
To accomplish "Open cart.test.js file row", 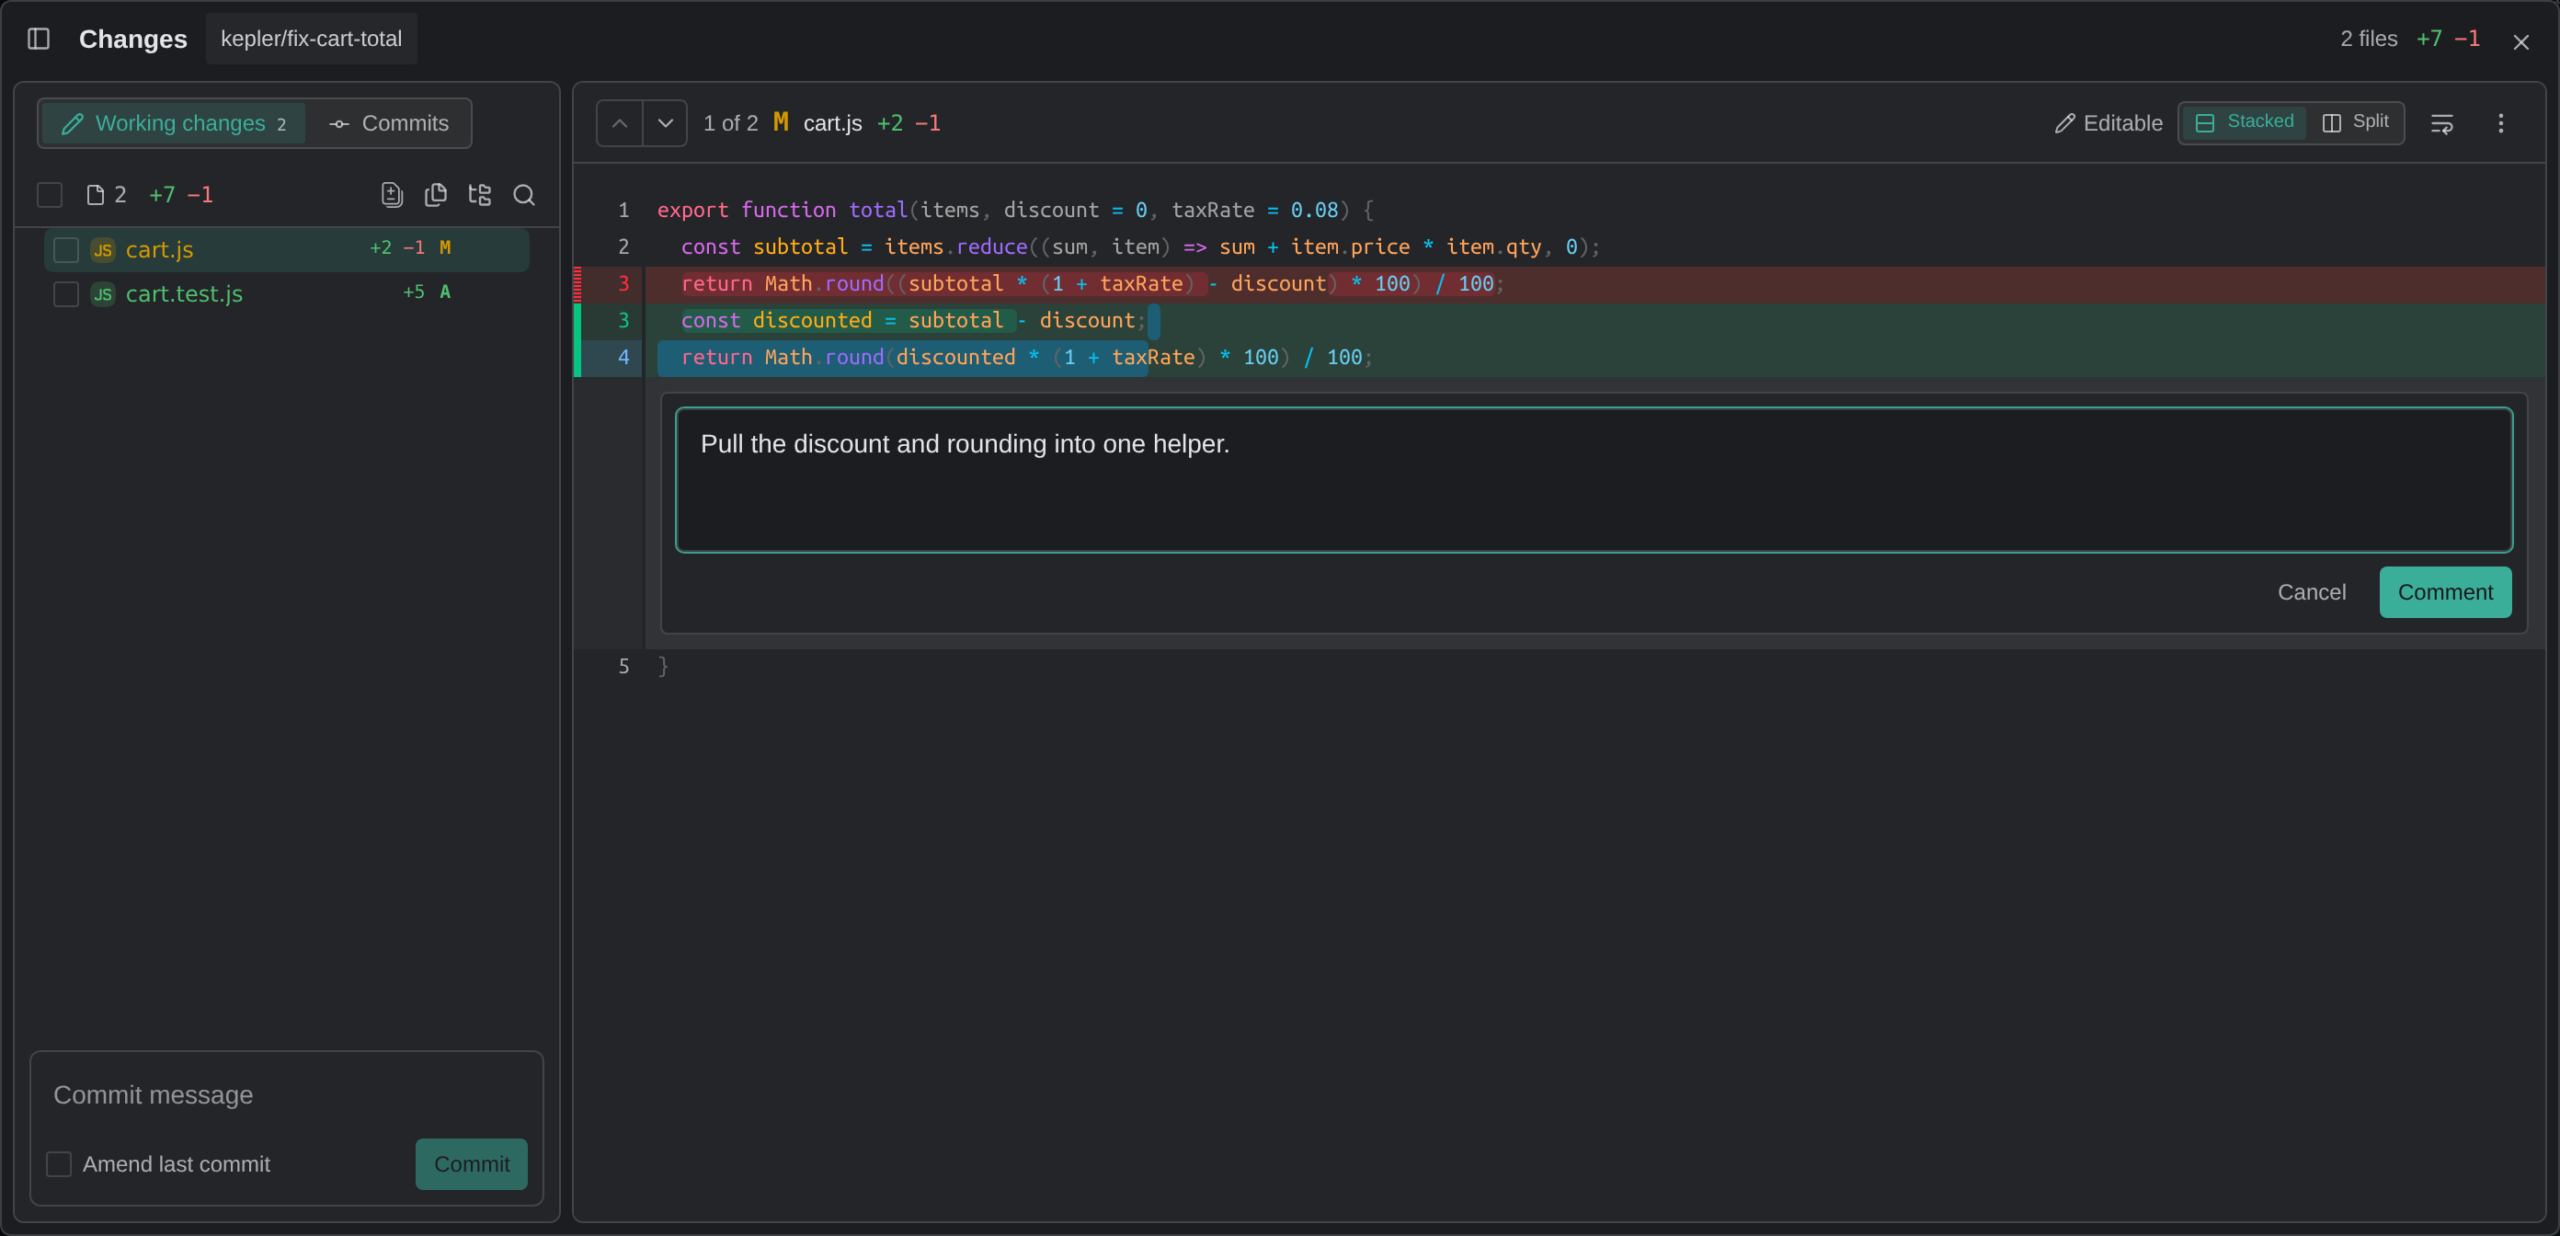I will [286, 293].
